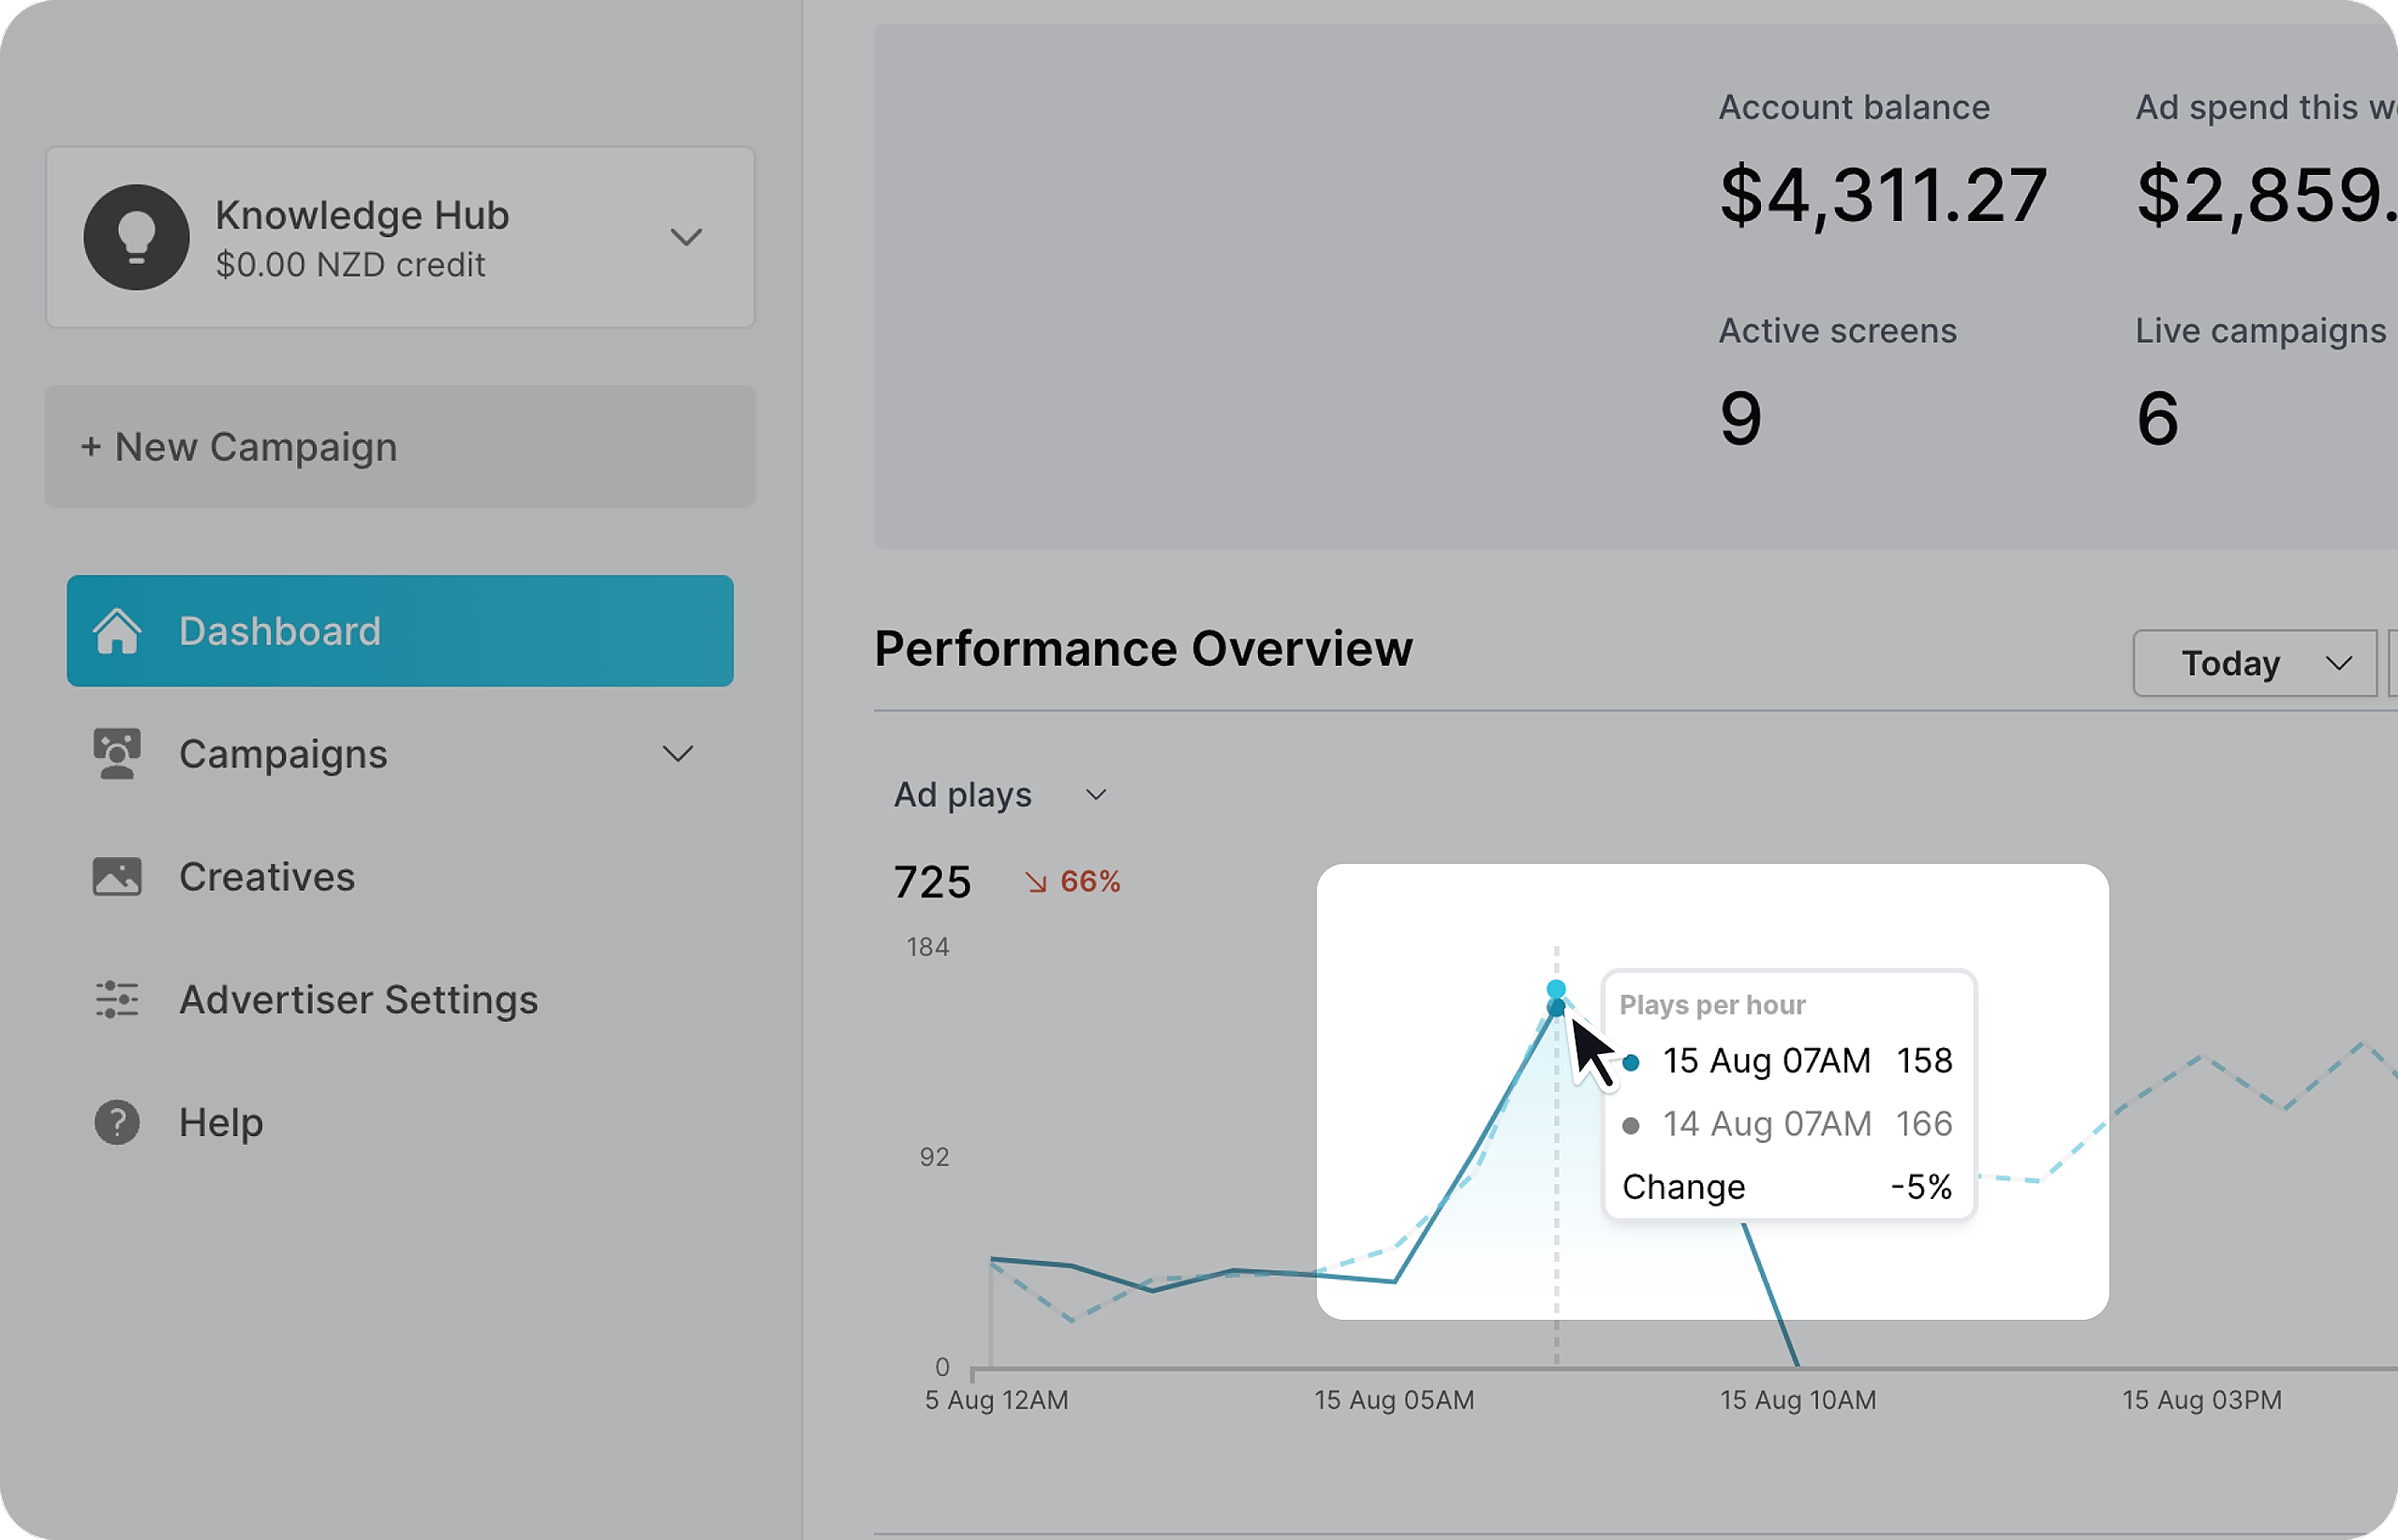Click the plus sign in New Campaign

91,447
